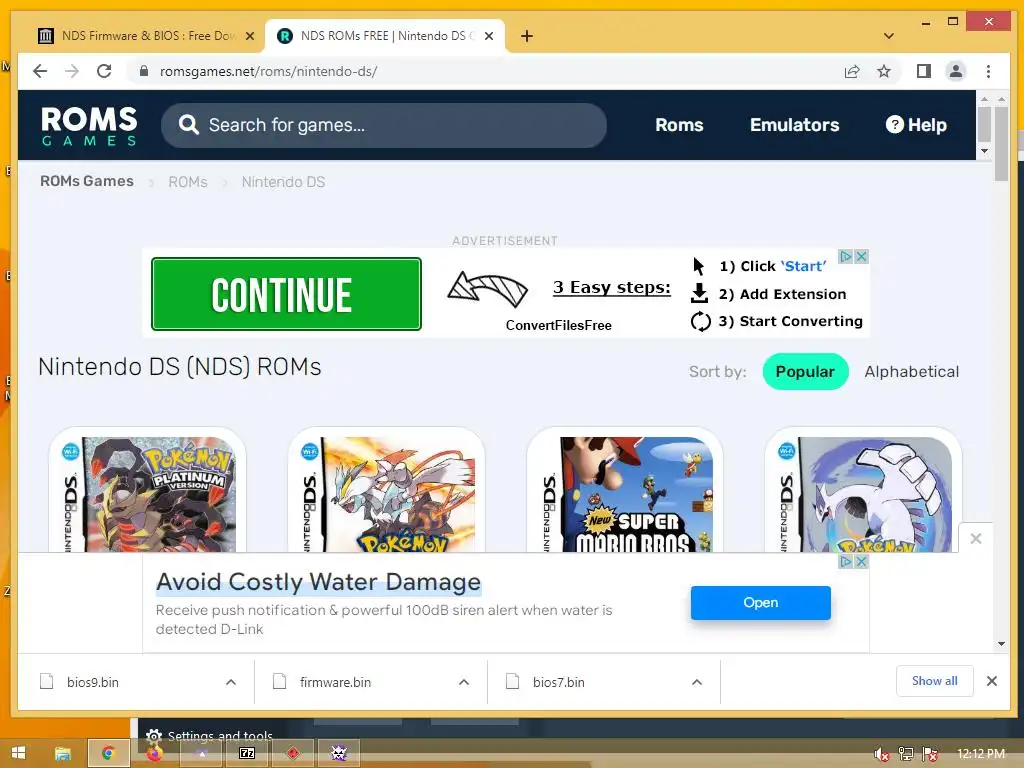
Task: Go back to the previous page
Action: (x=40, y=71)
